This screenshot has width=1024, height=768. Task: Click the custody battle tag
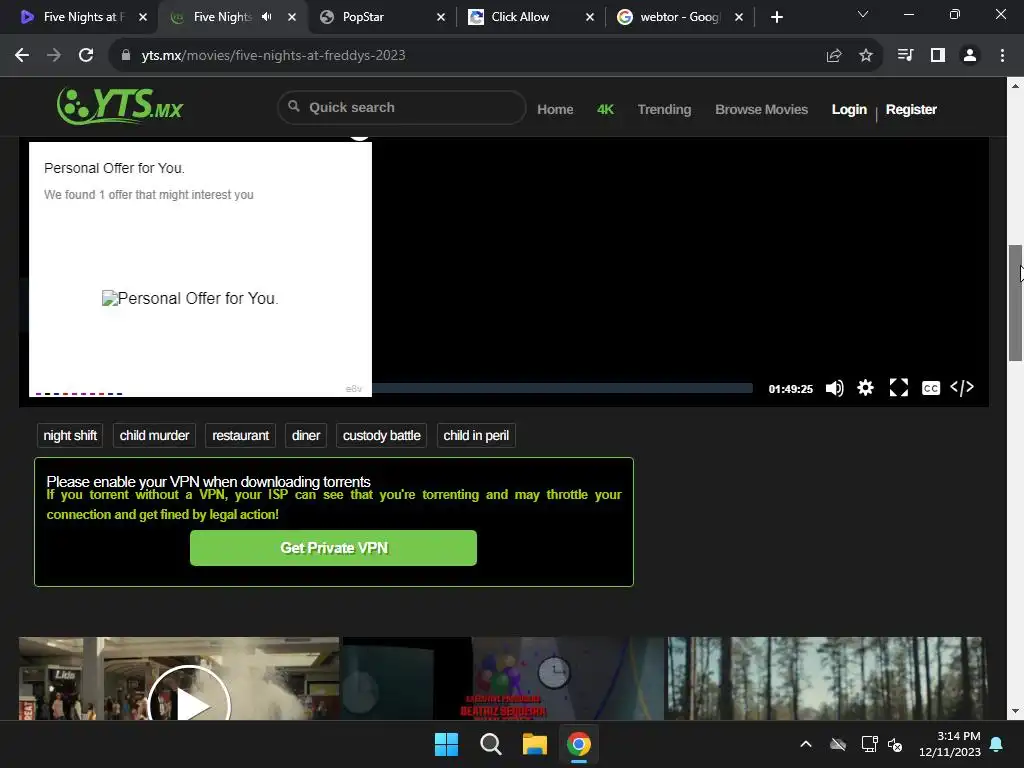[x=381, y=436]
